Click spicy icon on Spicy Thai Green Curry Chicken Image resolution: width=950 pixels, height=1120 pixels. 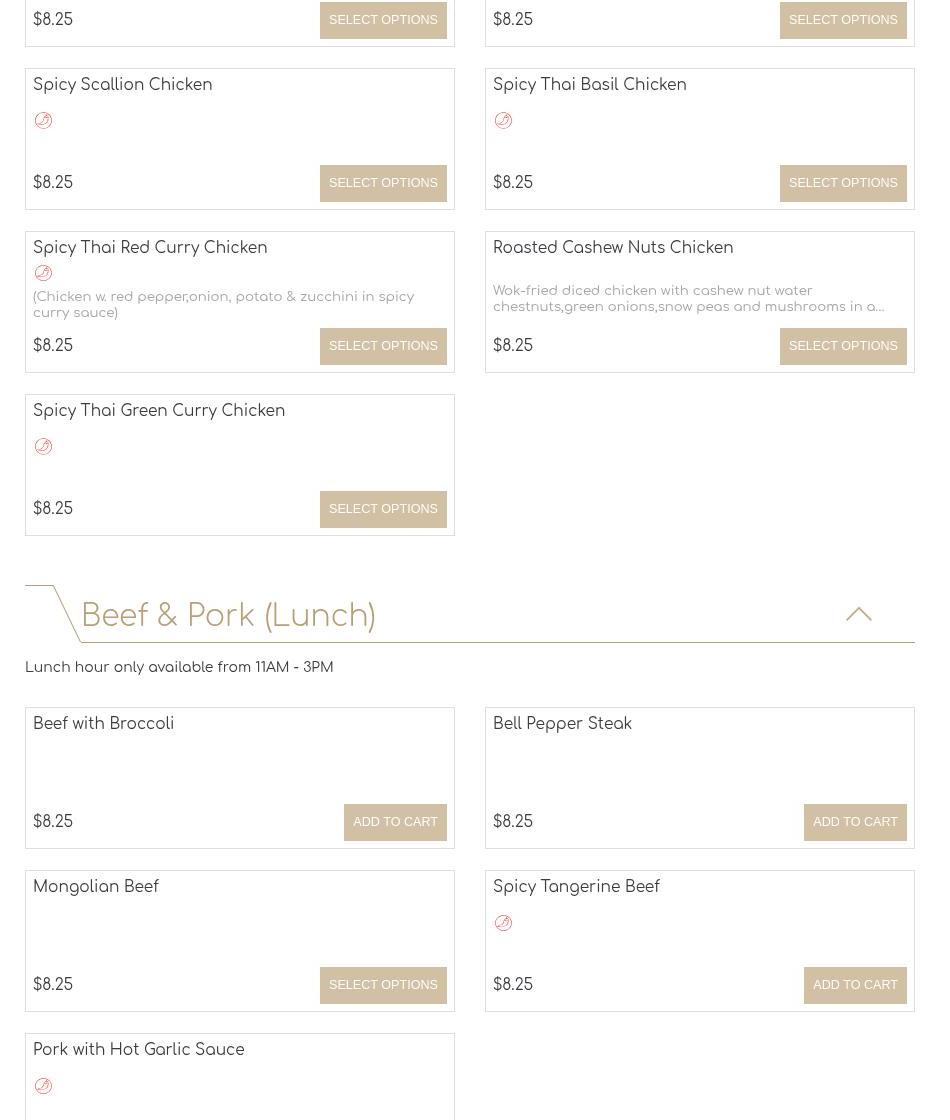(43, 447)
